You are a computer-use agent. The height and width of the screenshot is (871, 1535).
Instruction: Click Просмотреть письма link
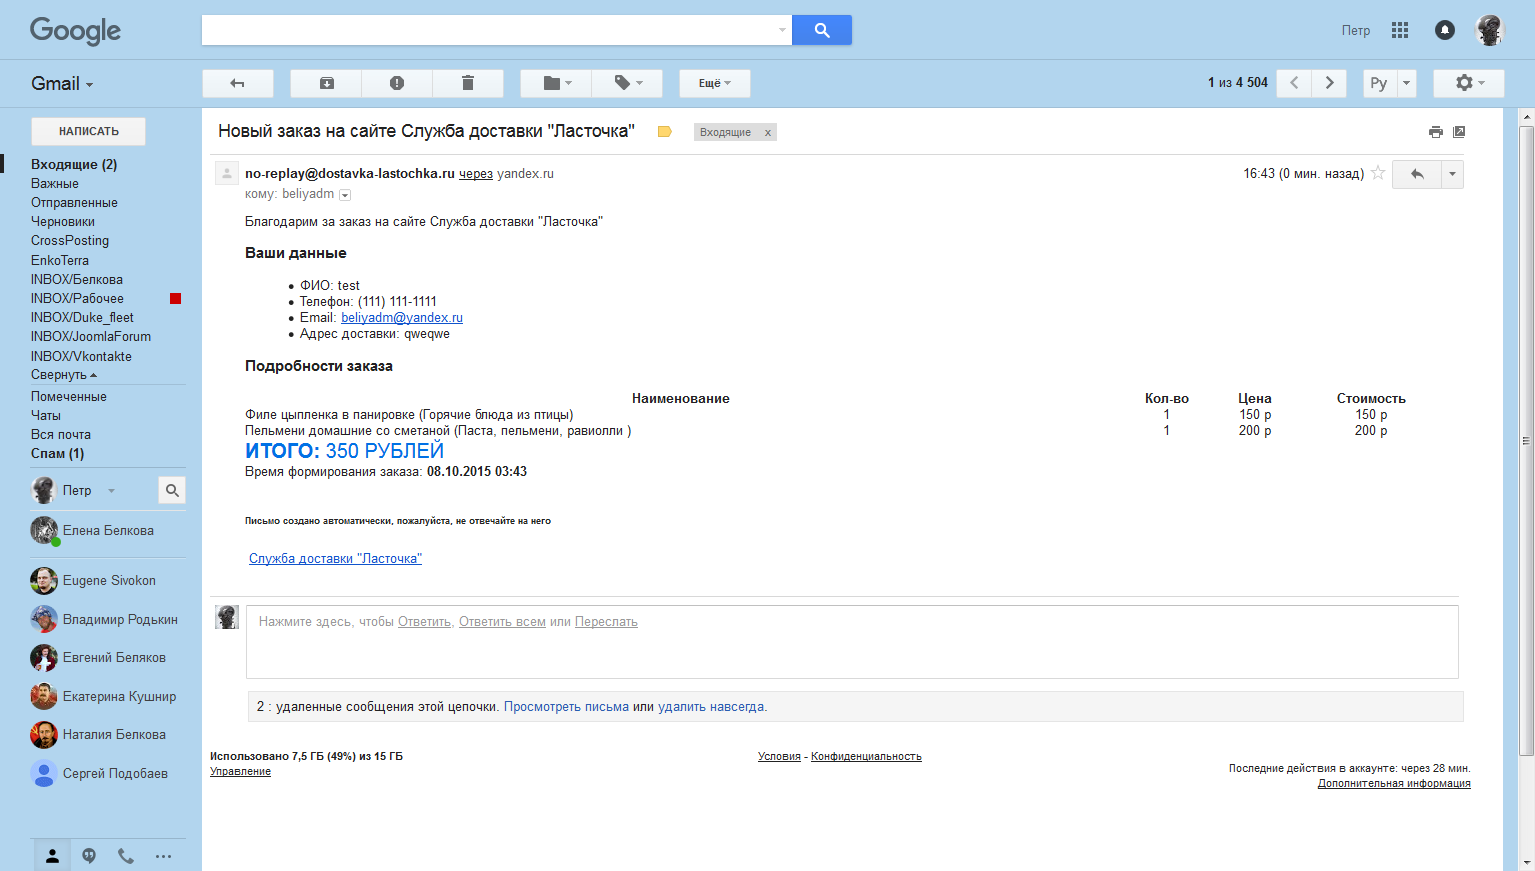coord(566,706)
